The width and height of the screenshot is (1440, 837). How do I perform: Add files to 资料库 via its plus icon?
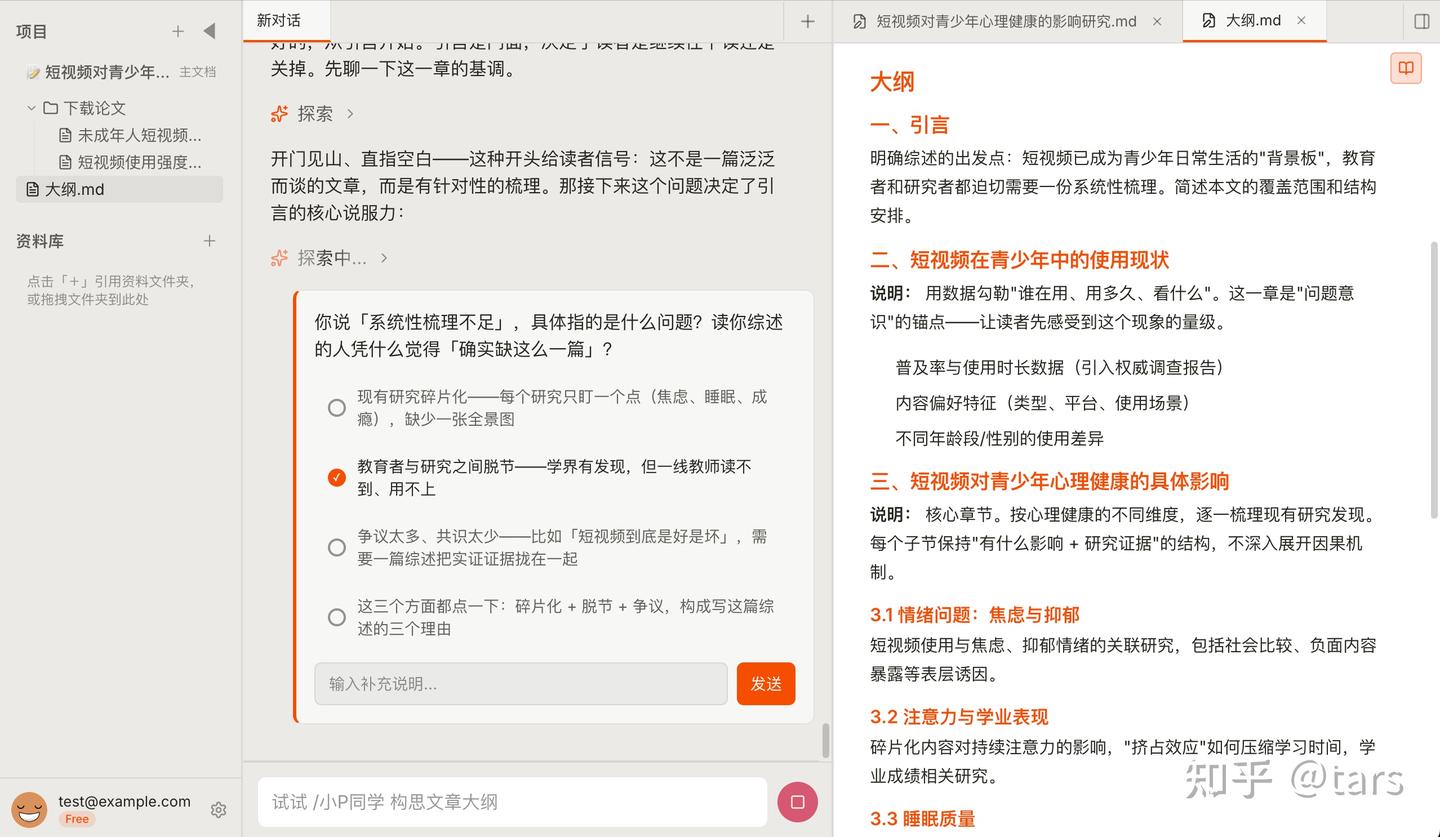tap(209, 240)
